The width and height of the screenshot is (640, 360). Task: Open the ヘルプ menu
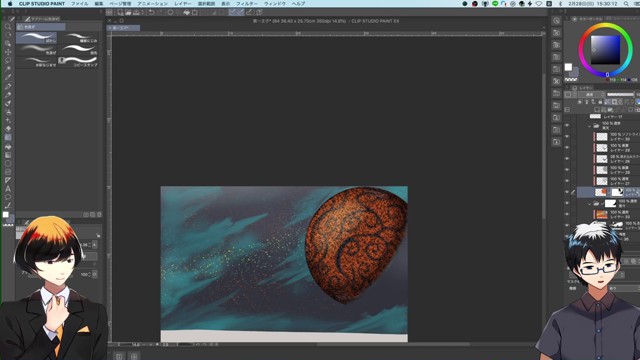point(298,3)
